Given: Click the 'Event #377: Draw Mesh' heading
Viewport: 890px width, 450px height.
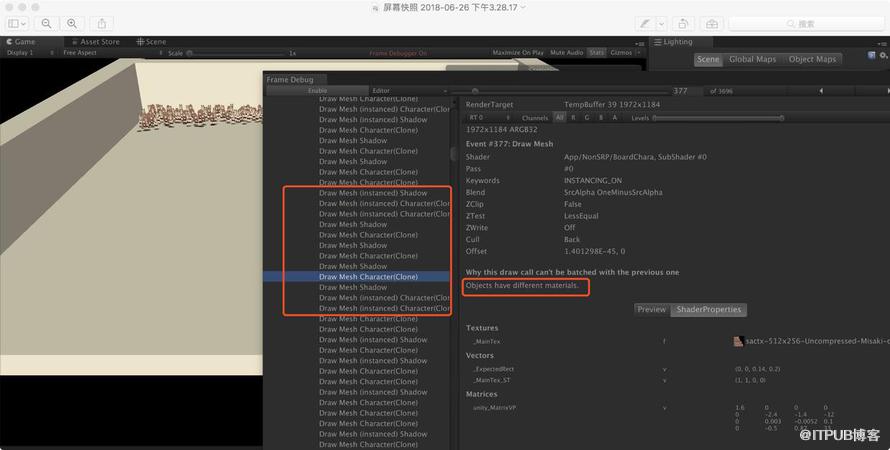Looking at the screenshot, I should point(509,144).
